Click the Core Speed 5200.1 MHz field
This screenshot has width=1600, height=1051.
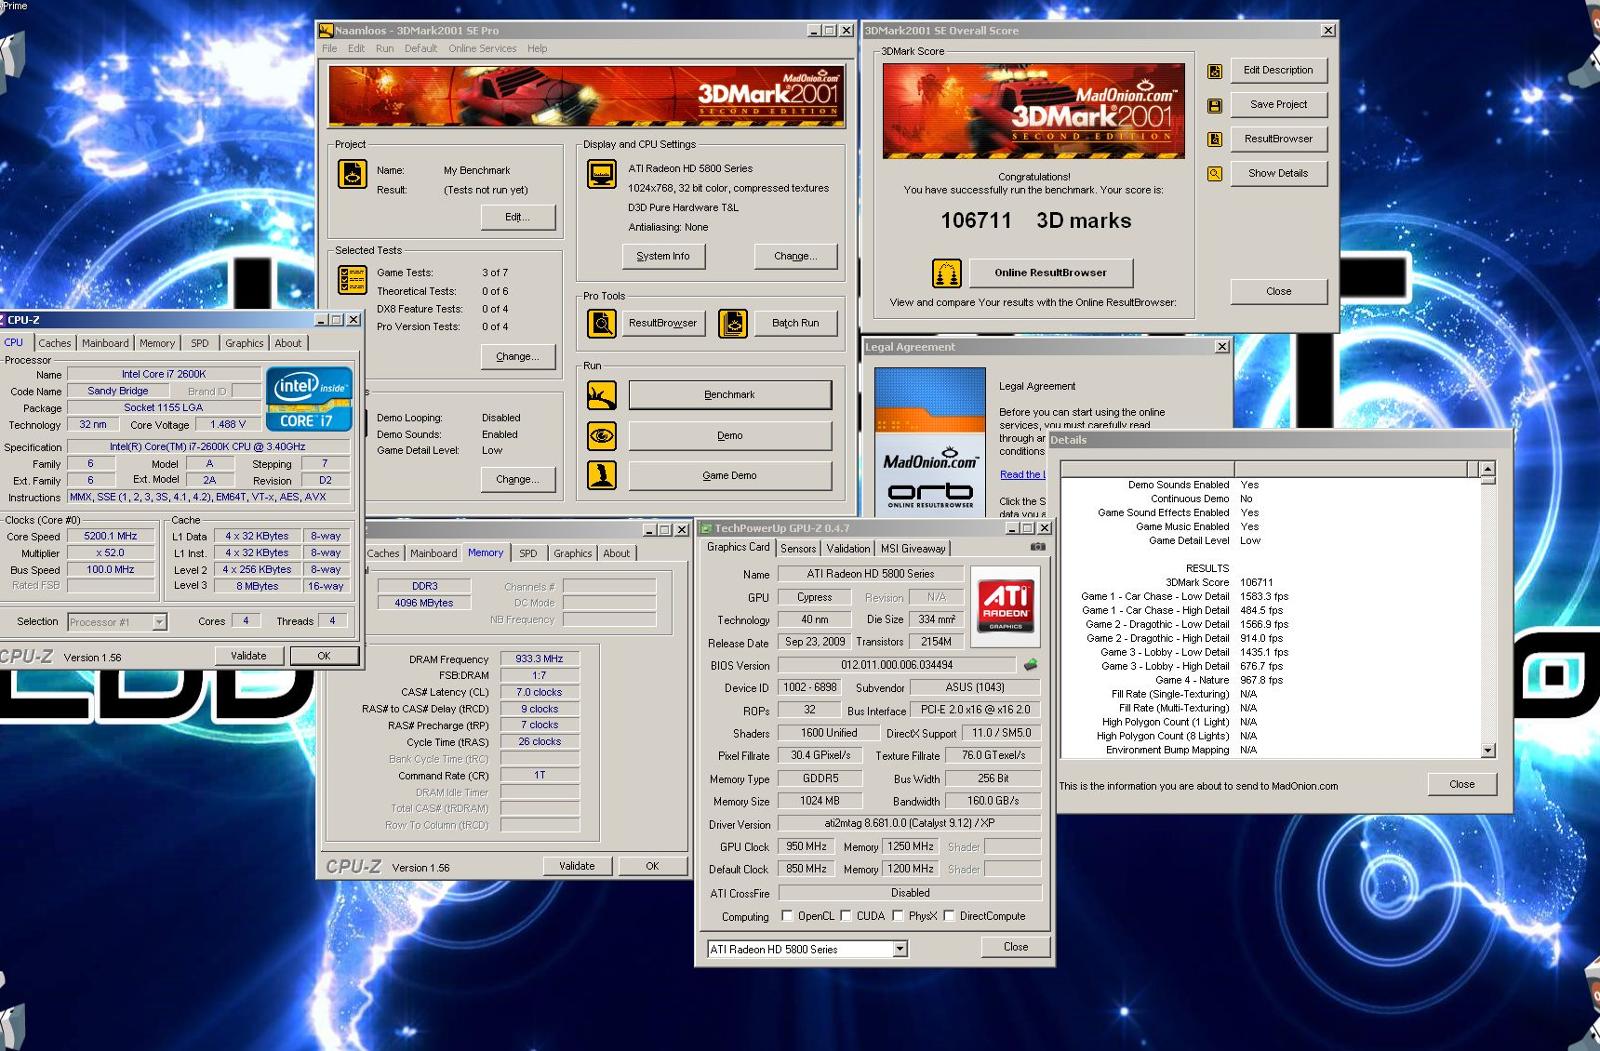(x=111, y=536)
